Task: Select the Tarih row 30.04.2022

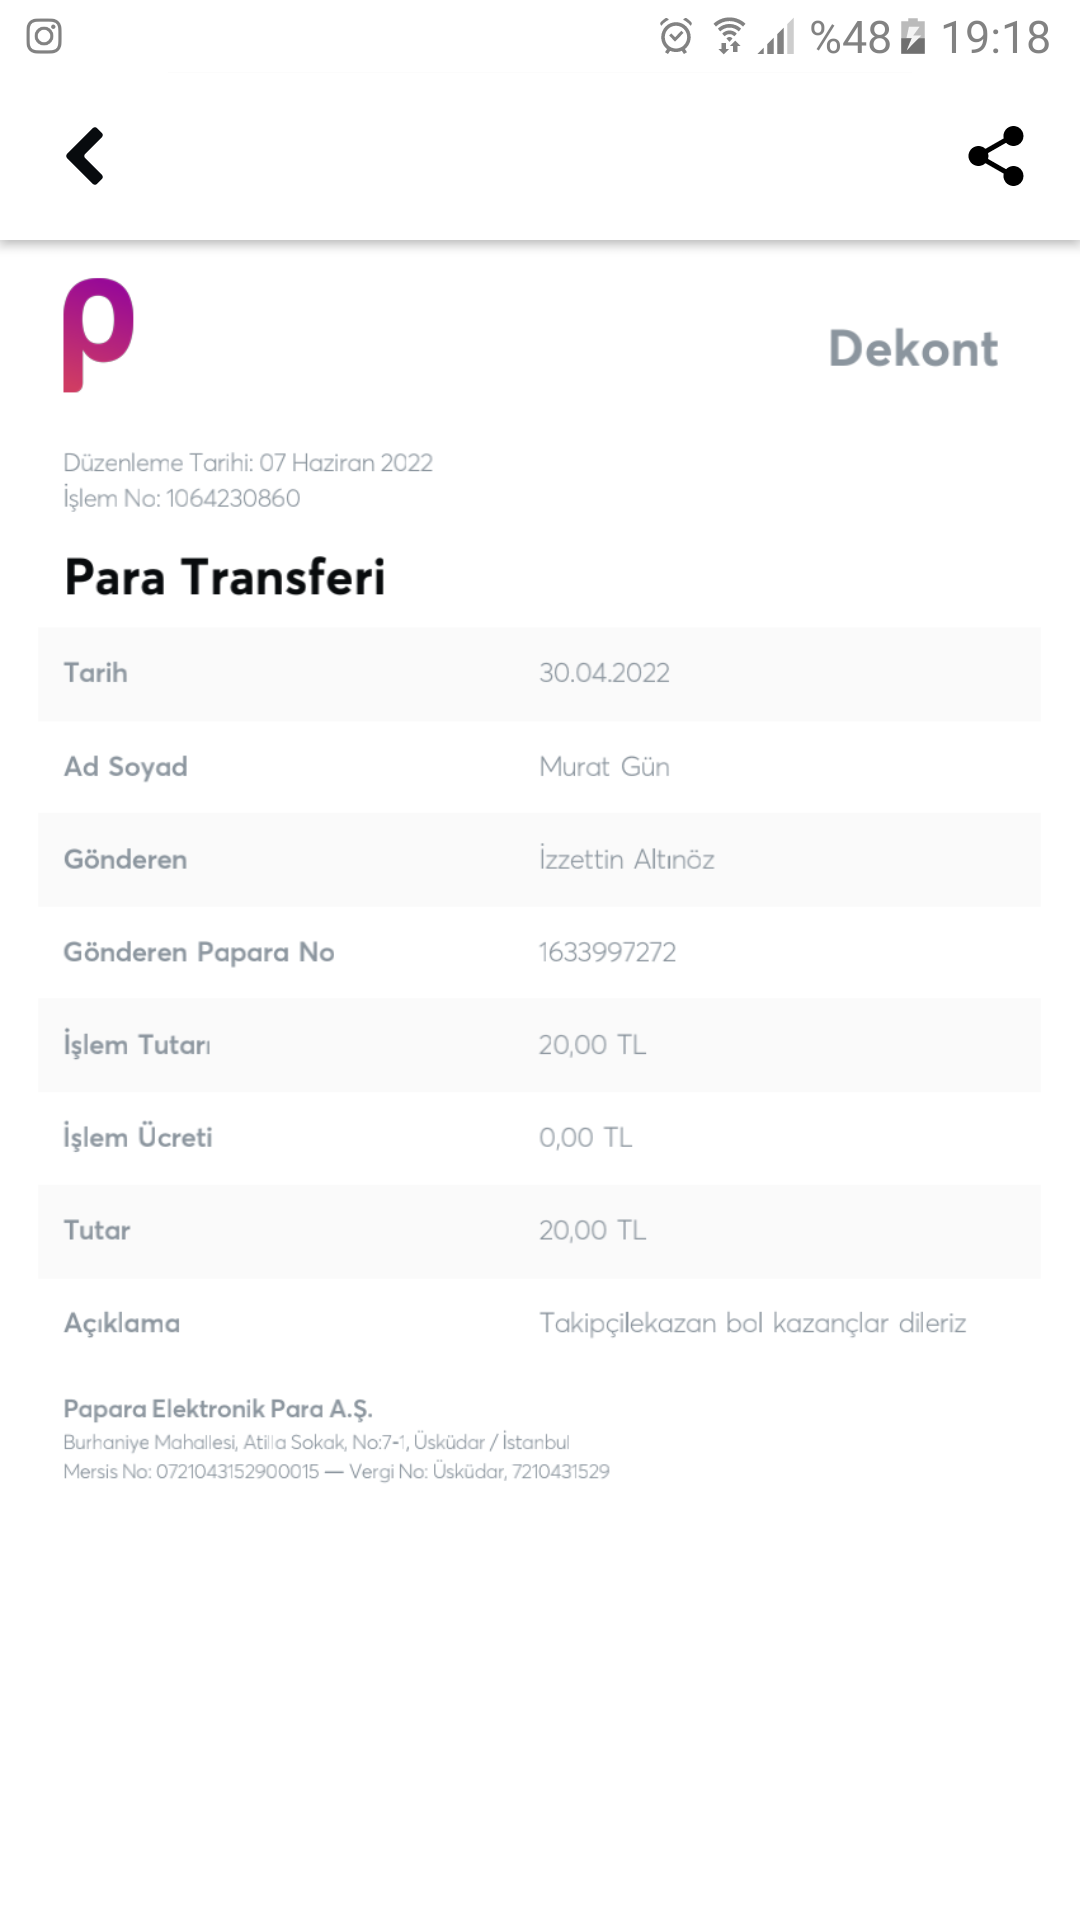Action: coord(539,673)
